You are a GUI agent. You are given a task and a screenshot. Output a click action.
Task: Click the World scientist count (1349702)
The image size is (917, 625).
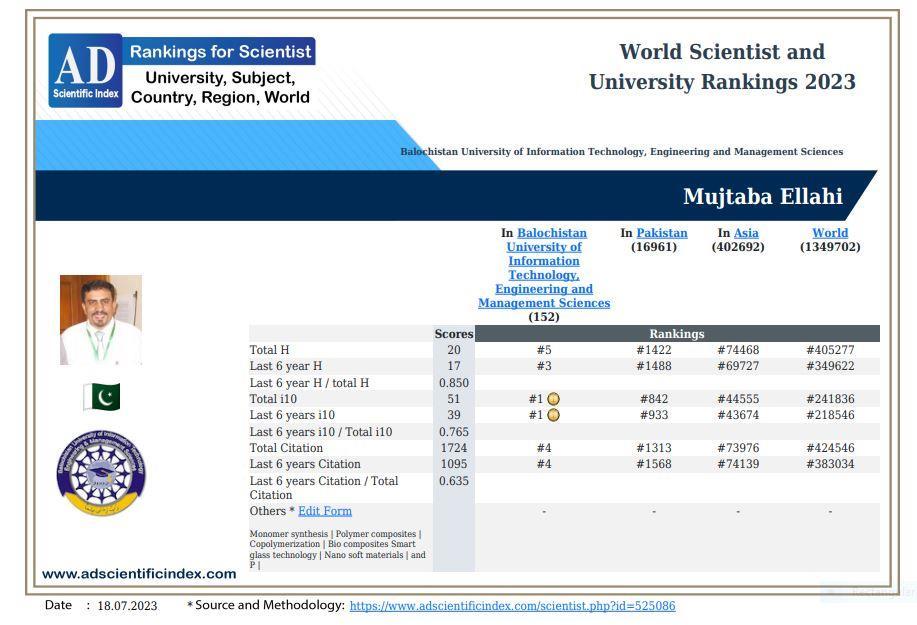pyautogui.click(x=830, y=247)
